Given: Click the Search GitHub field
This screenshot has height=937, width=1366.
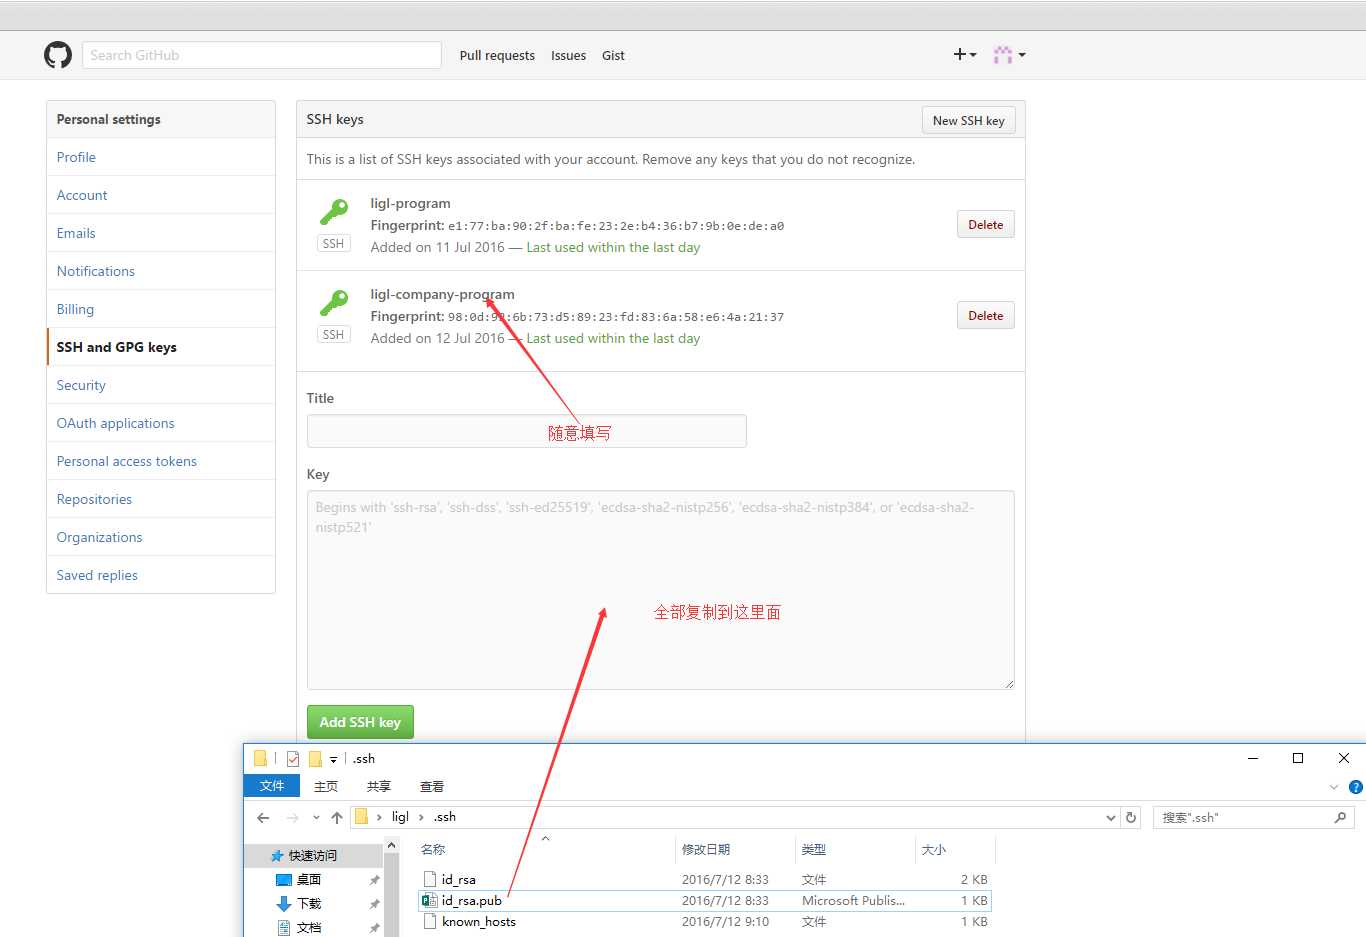Looking at the screenshot, I should coord(262,55).
